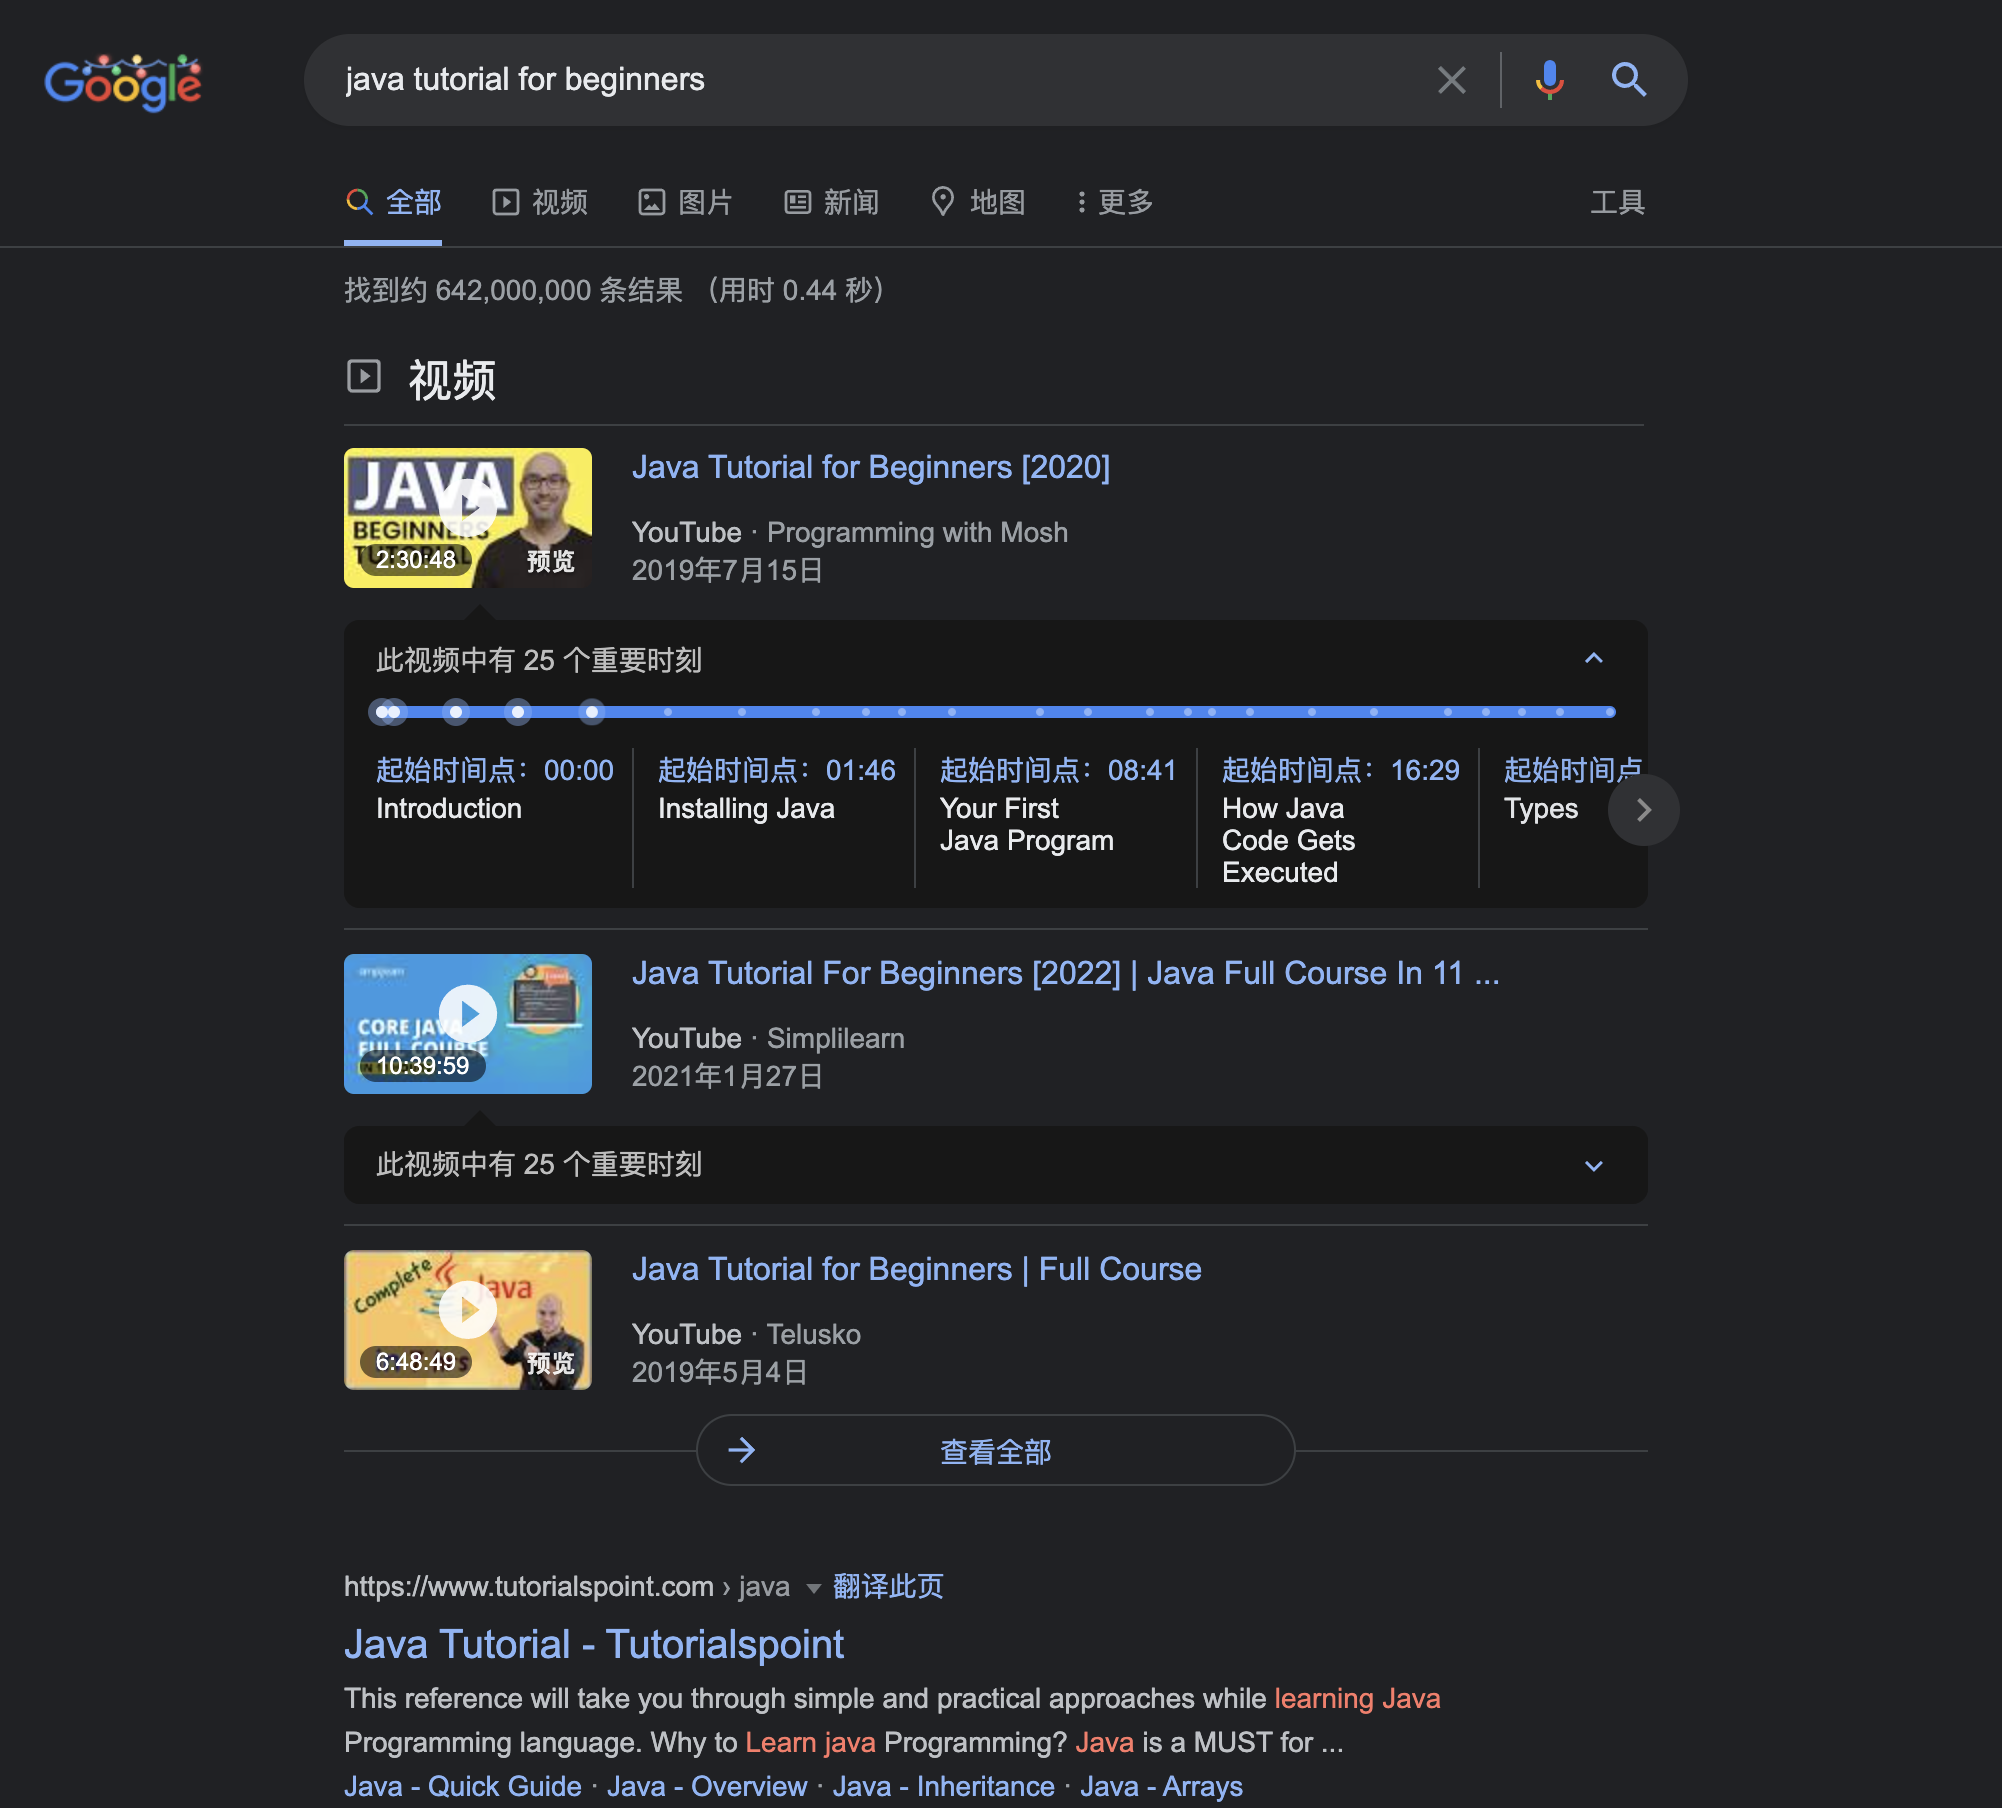Switch to the 新闻 tab
Screen dimensions: 2002x1808
tap(832, 203)
